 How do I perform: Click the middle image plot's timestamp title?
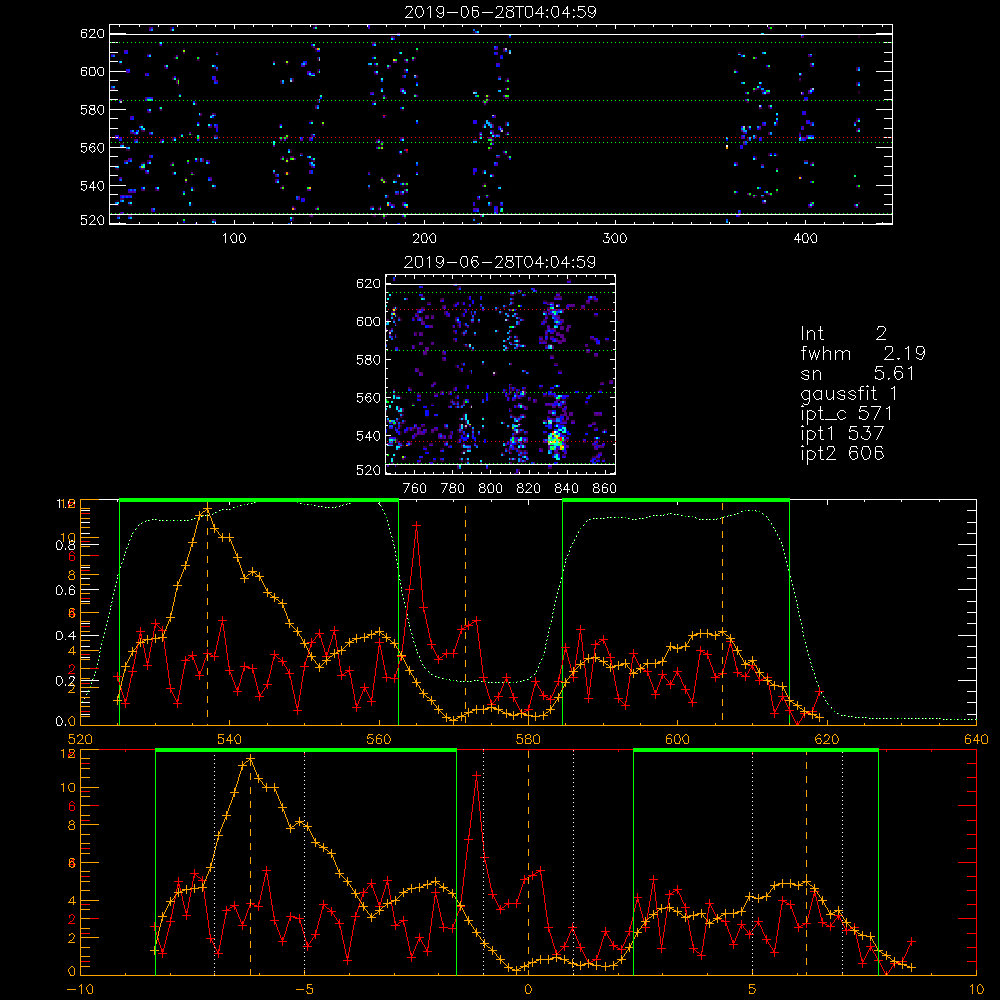(x=500, y=262)
